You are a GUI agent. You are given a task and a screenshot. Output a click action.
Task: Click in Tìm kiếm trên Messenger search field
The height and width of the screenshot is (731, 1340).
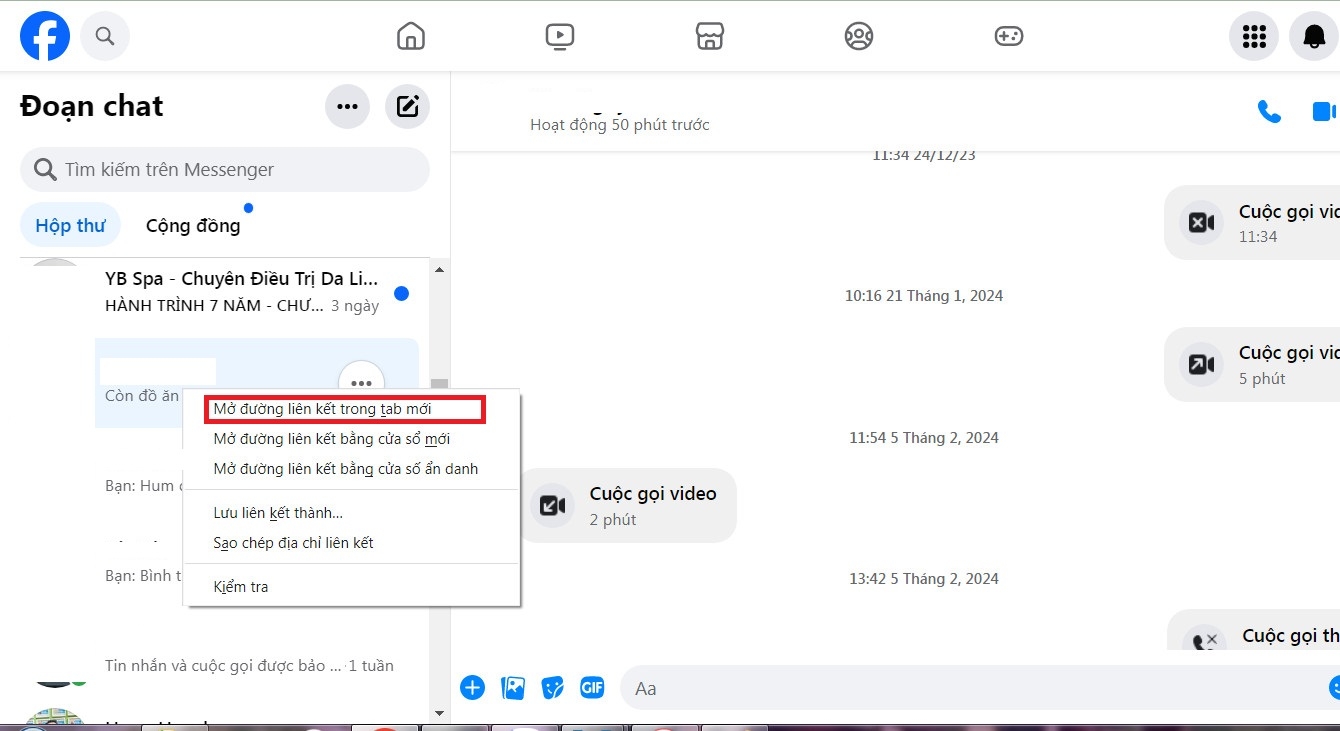click(x=225, y=170)
